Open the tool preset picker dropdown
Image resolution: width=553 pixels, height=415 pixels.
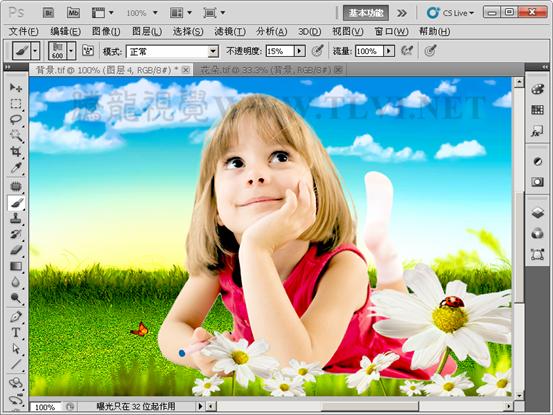click(35, 51)
